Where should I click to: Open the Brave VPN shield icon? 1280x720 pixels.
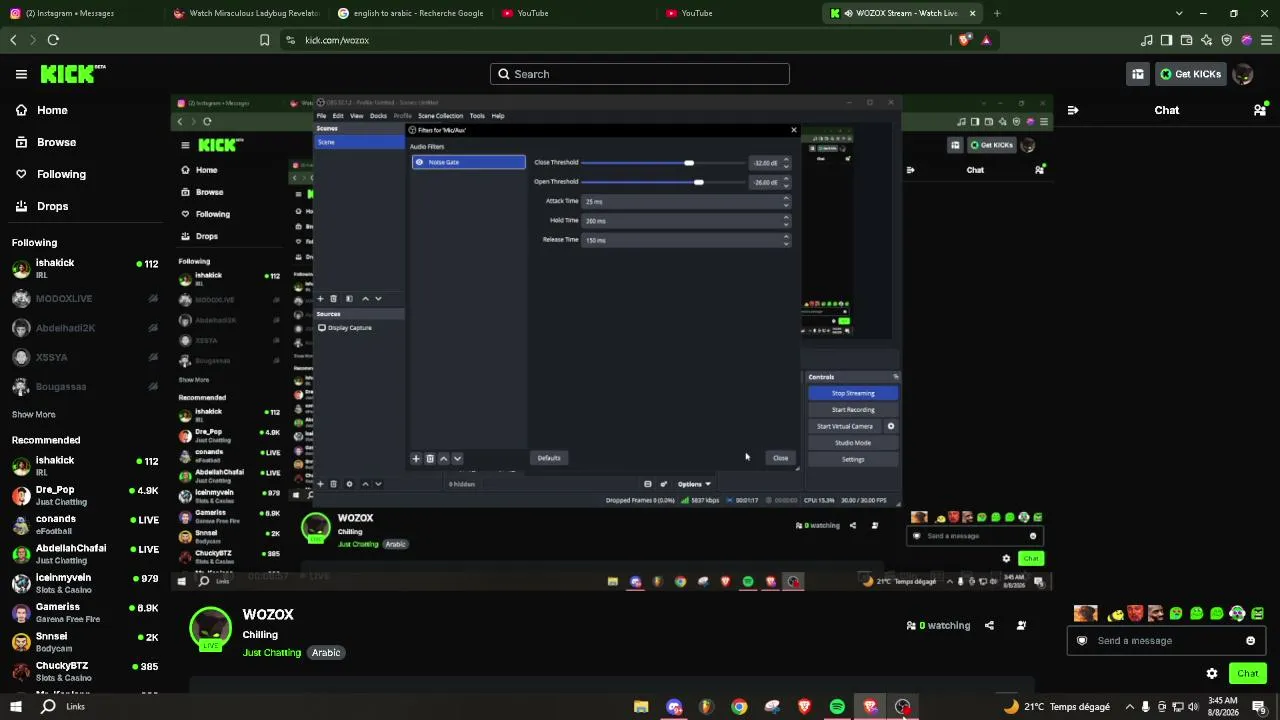click(x=1226, y=40)
